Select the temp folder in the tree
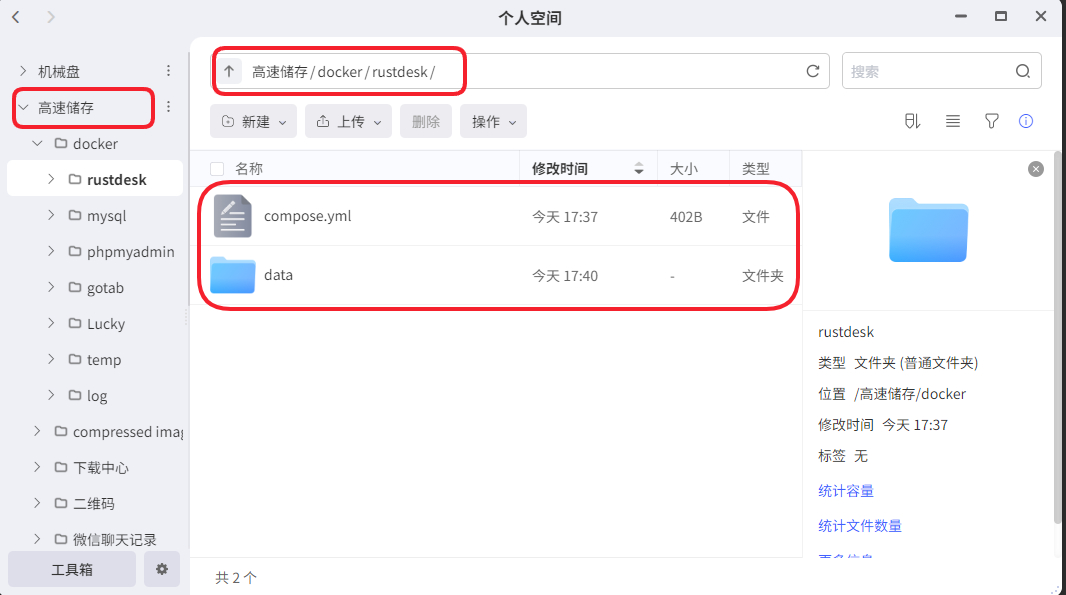 pyautogui.click(x=104, y=360)
